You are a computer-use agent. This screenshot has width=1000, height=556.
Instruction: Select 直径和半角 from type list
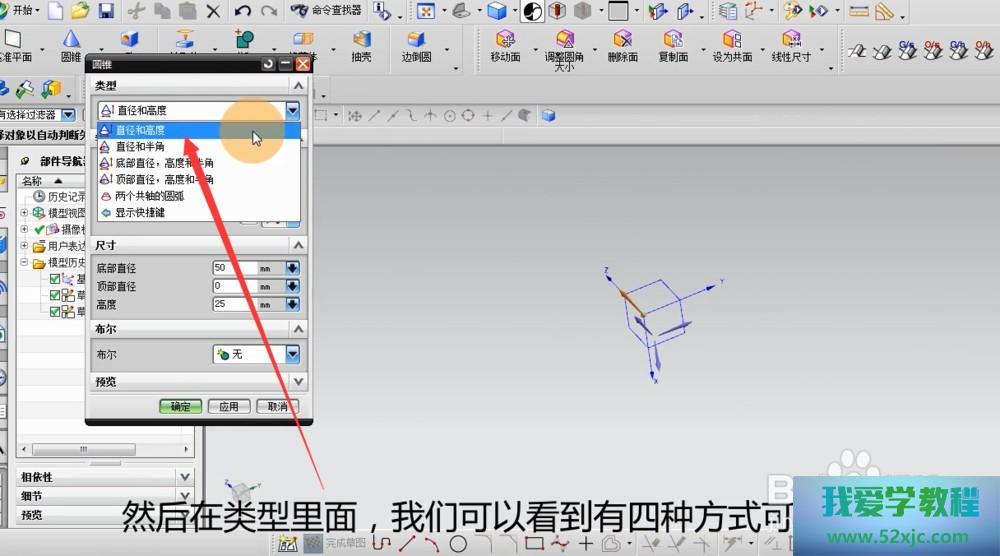coord(140,146)
